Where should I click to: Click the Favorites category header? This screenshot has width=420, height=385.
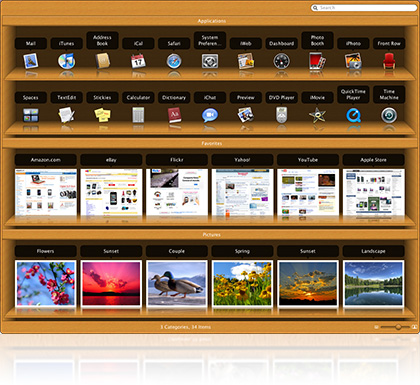click(212, 143)
